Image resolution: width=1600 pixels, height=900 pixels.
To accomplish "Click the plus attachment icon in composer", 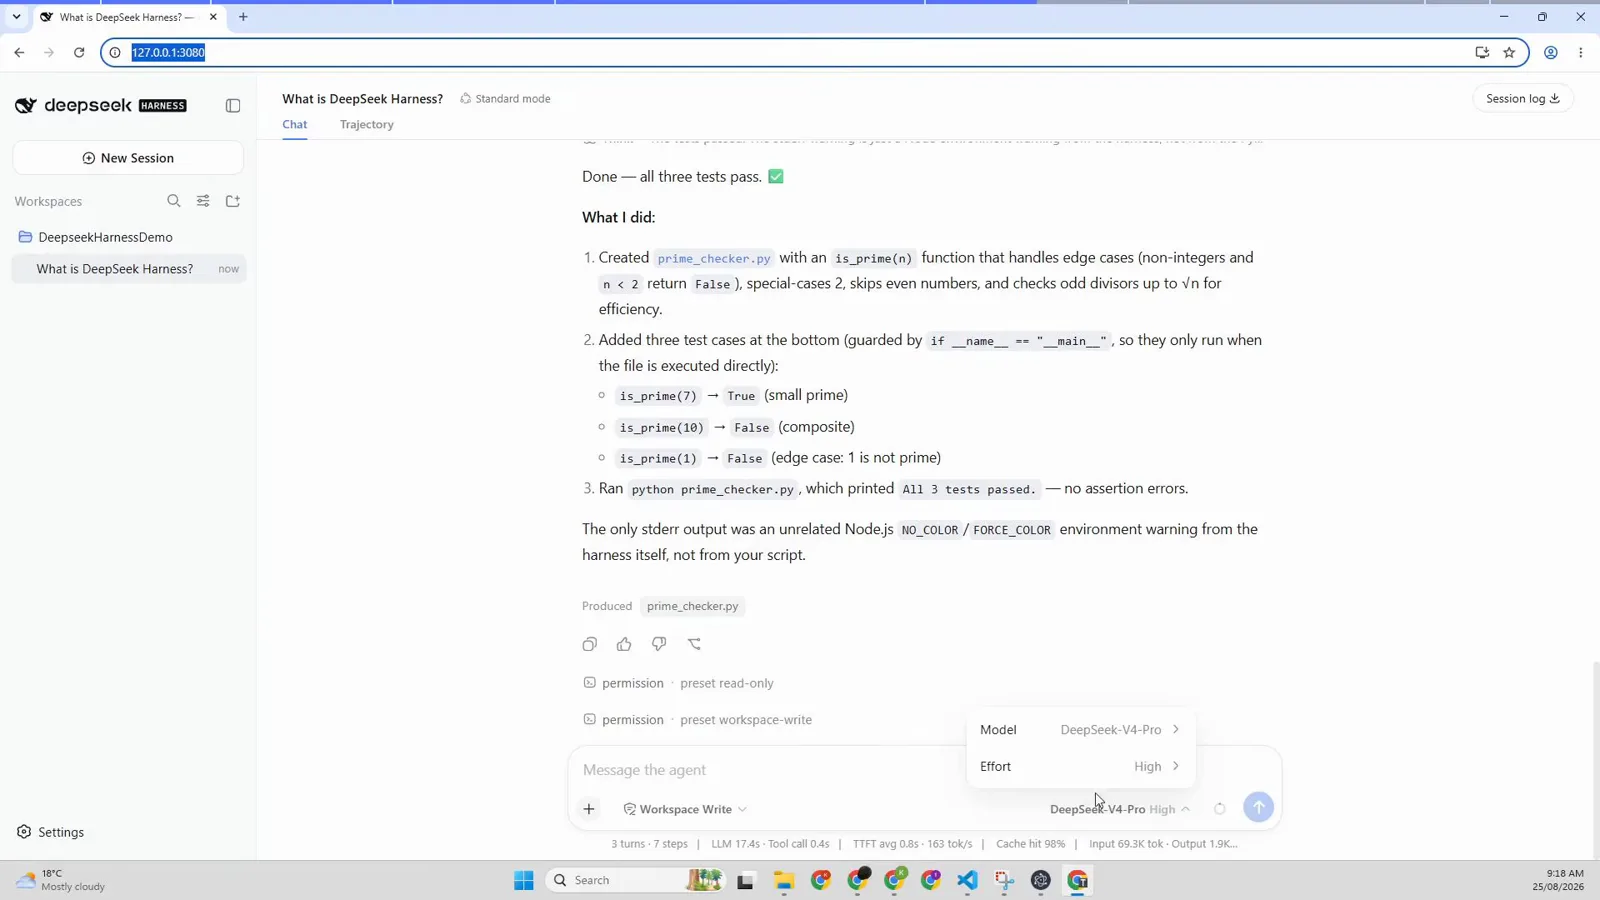I will coord(589,809).
